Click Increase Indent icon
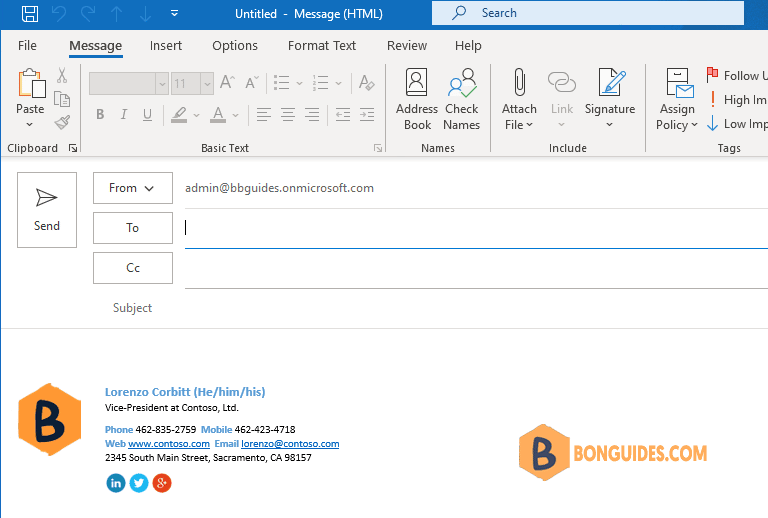This screenshot has width=768, height=518. coord(367,115)
